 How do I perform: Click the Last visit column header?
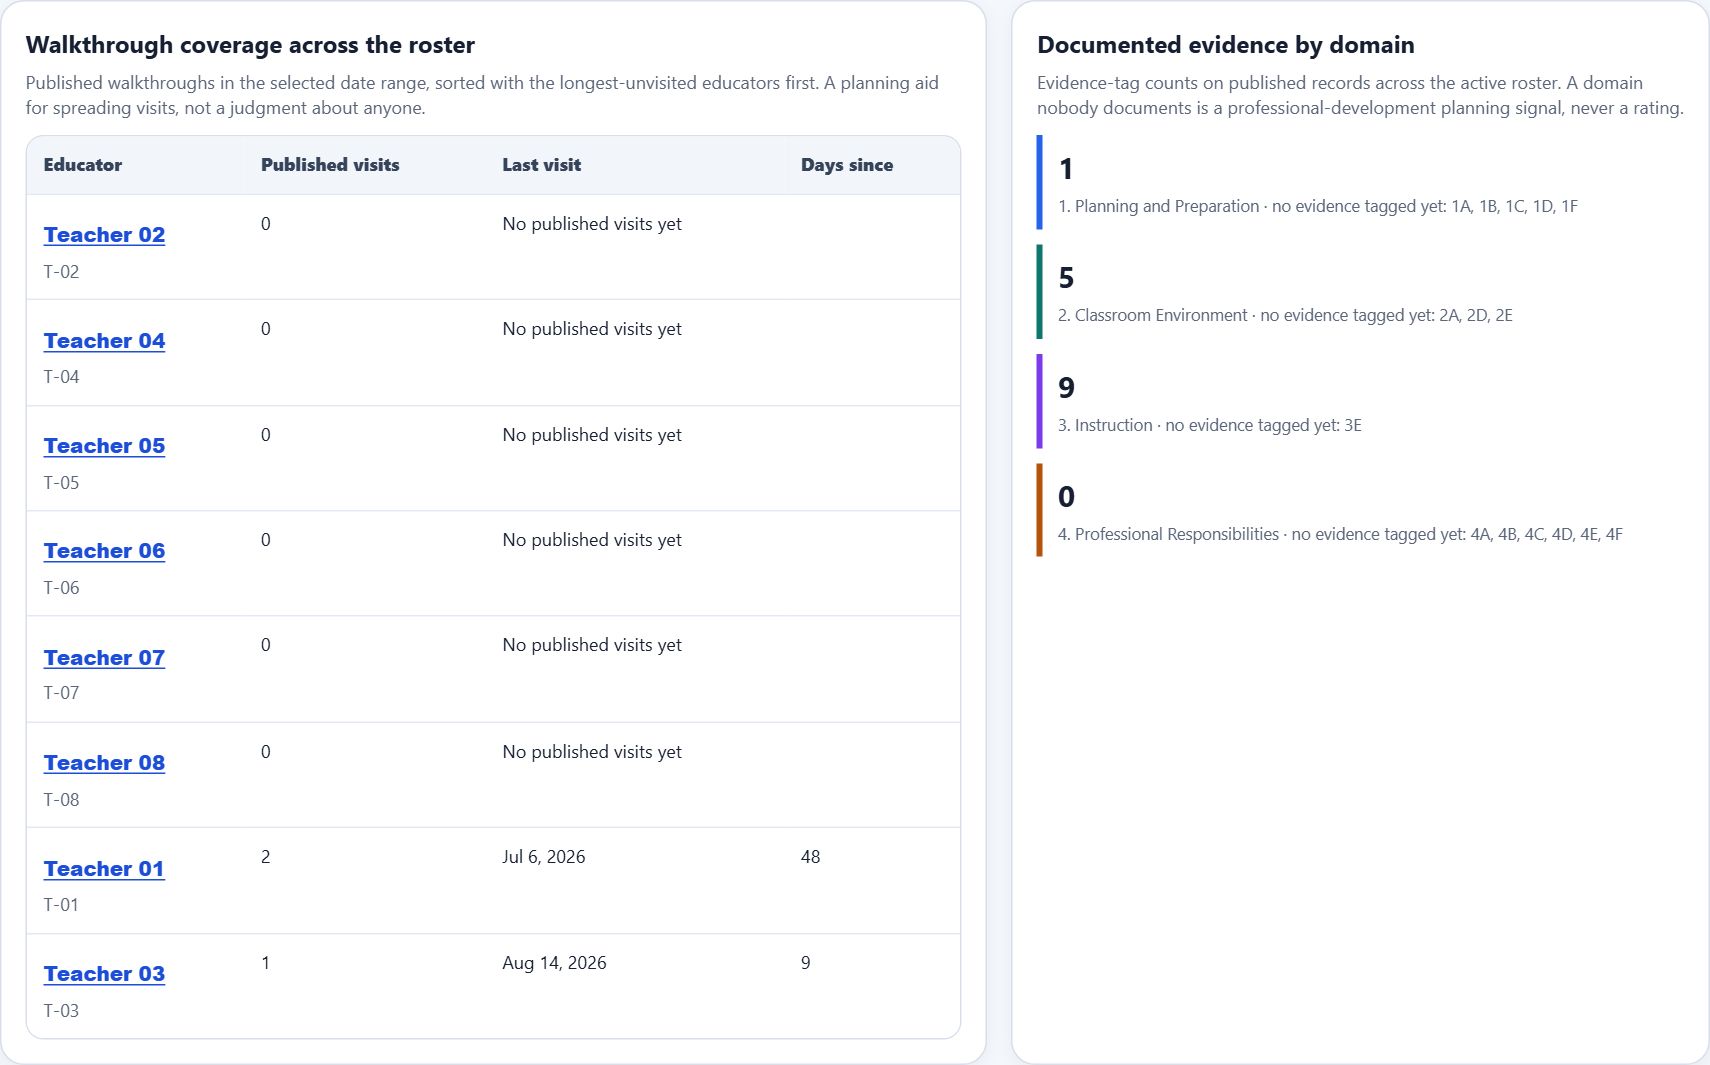tap(541, 165)
